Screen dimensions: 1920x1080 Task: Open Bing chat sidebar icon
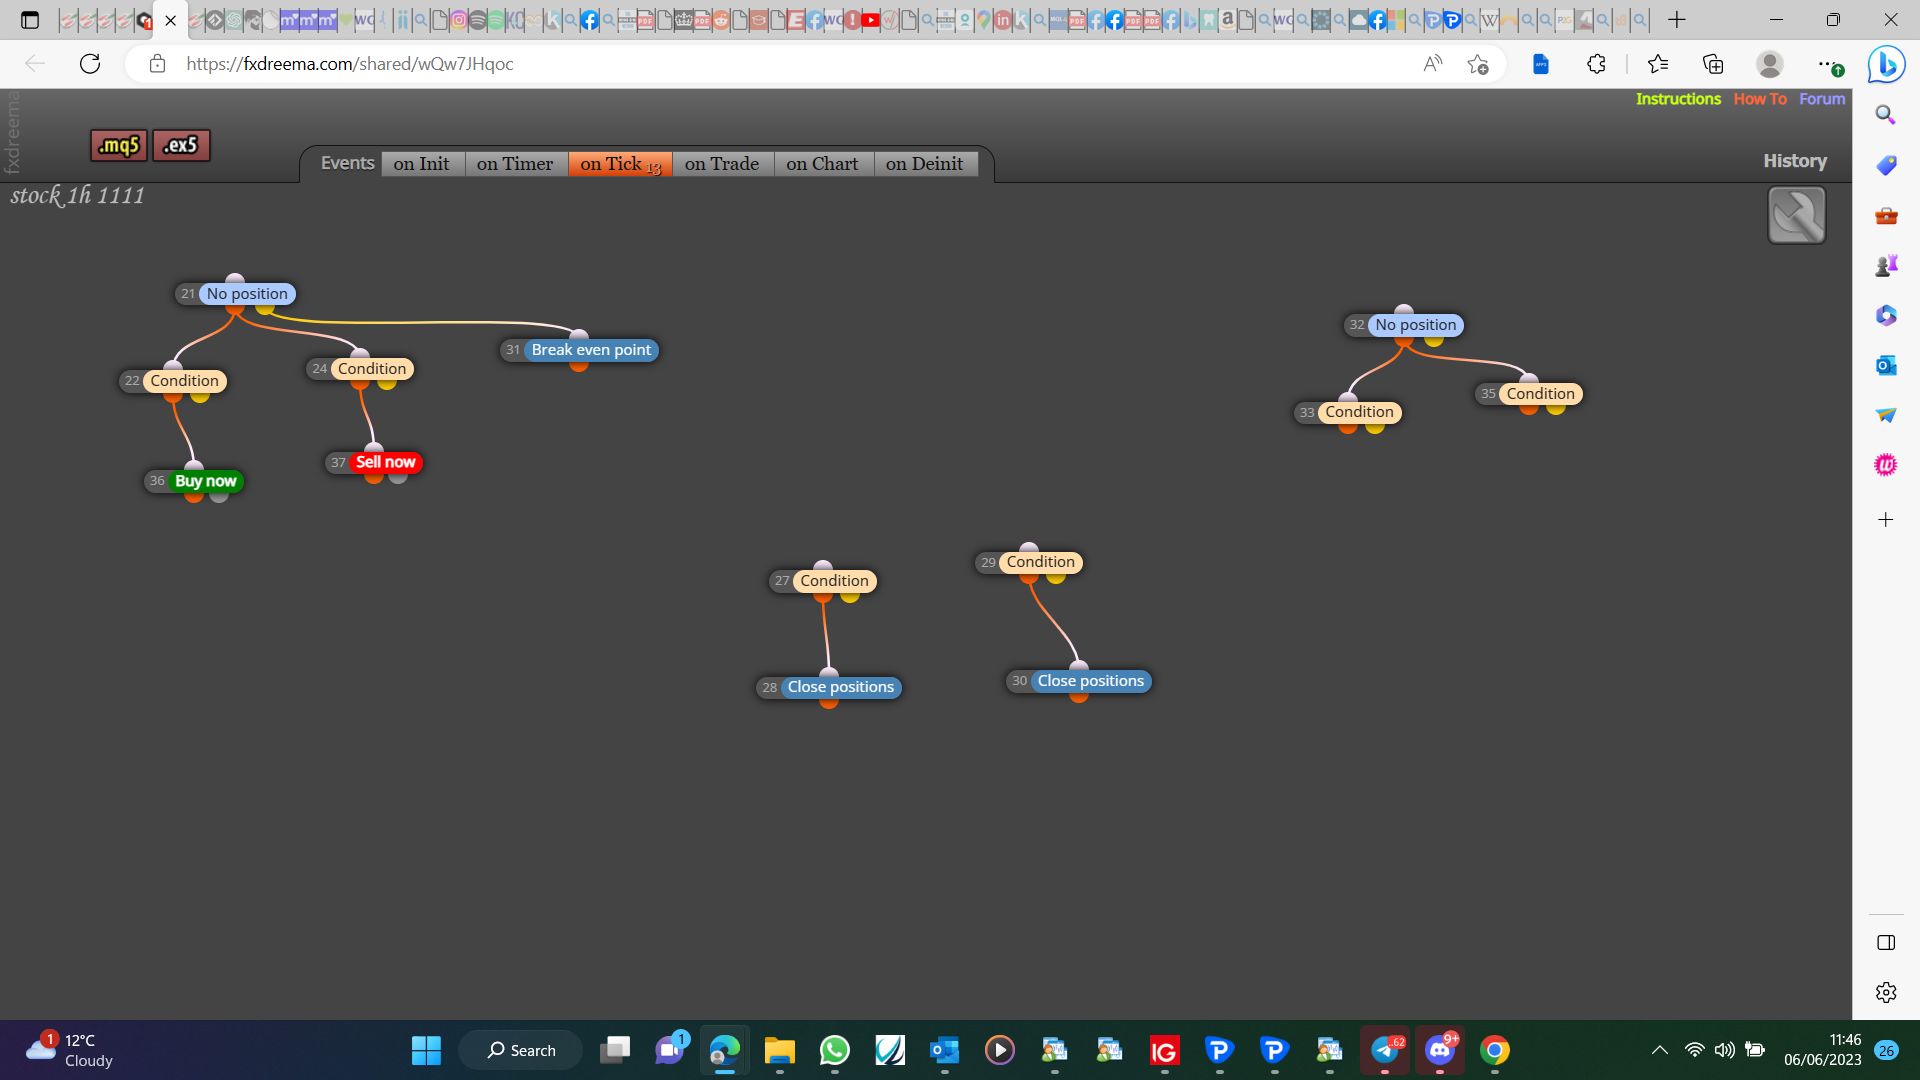tap(1886, 65)
